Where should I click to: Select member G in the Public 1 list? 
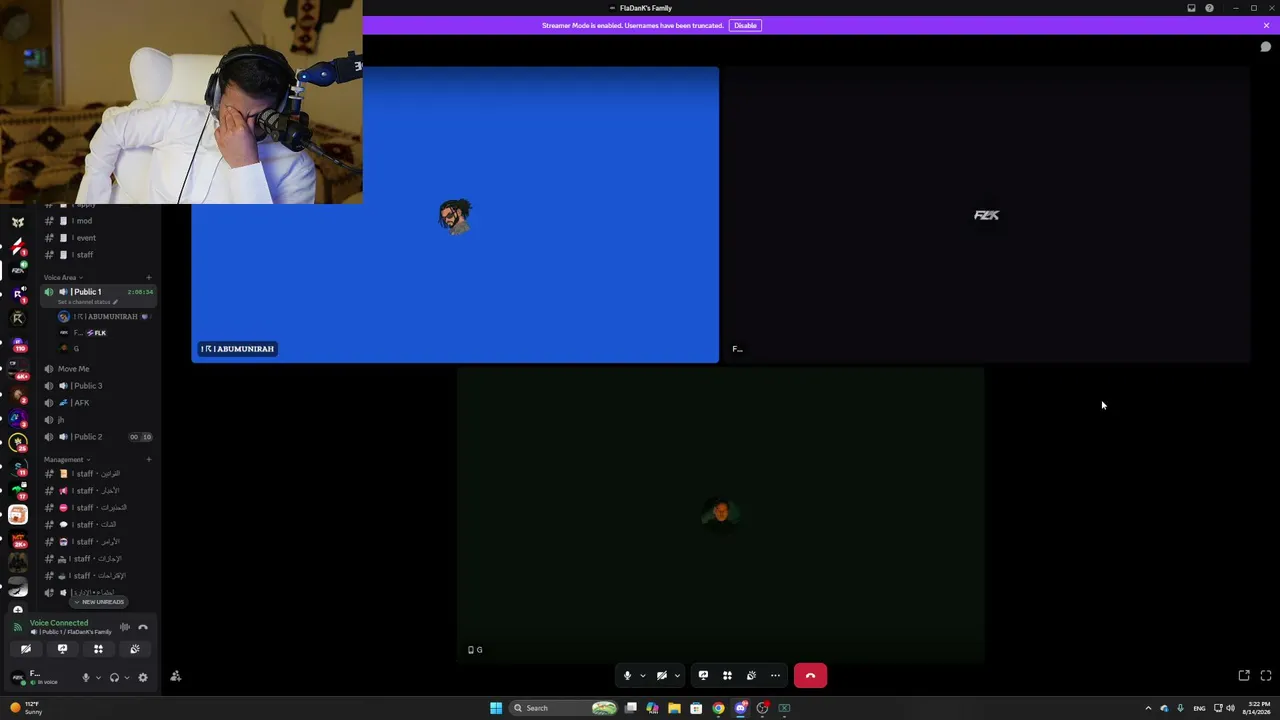[x=104, y=348]
